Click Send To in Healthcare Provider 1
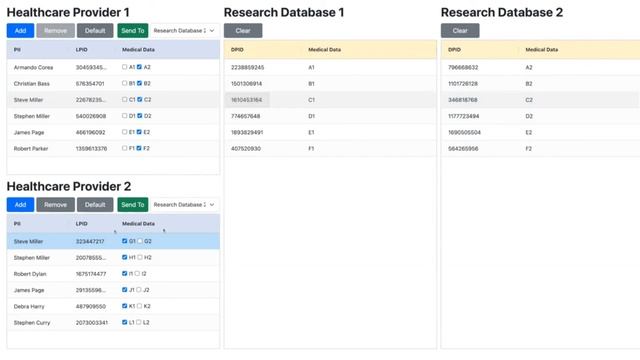This screenshot has width=640, height=360. tap(133, 31)
